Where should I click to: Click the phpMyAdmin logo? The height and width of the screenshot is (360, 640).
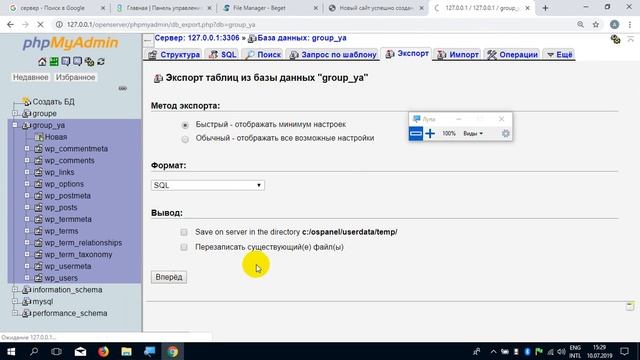tap(70, 43)
